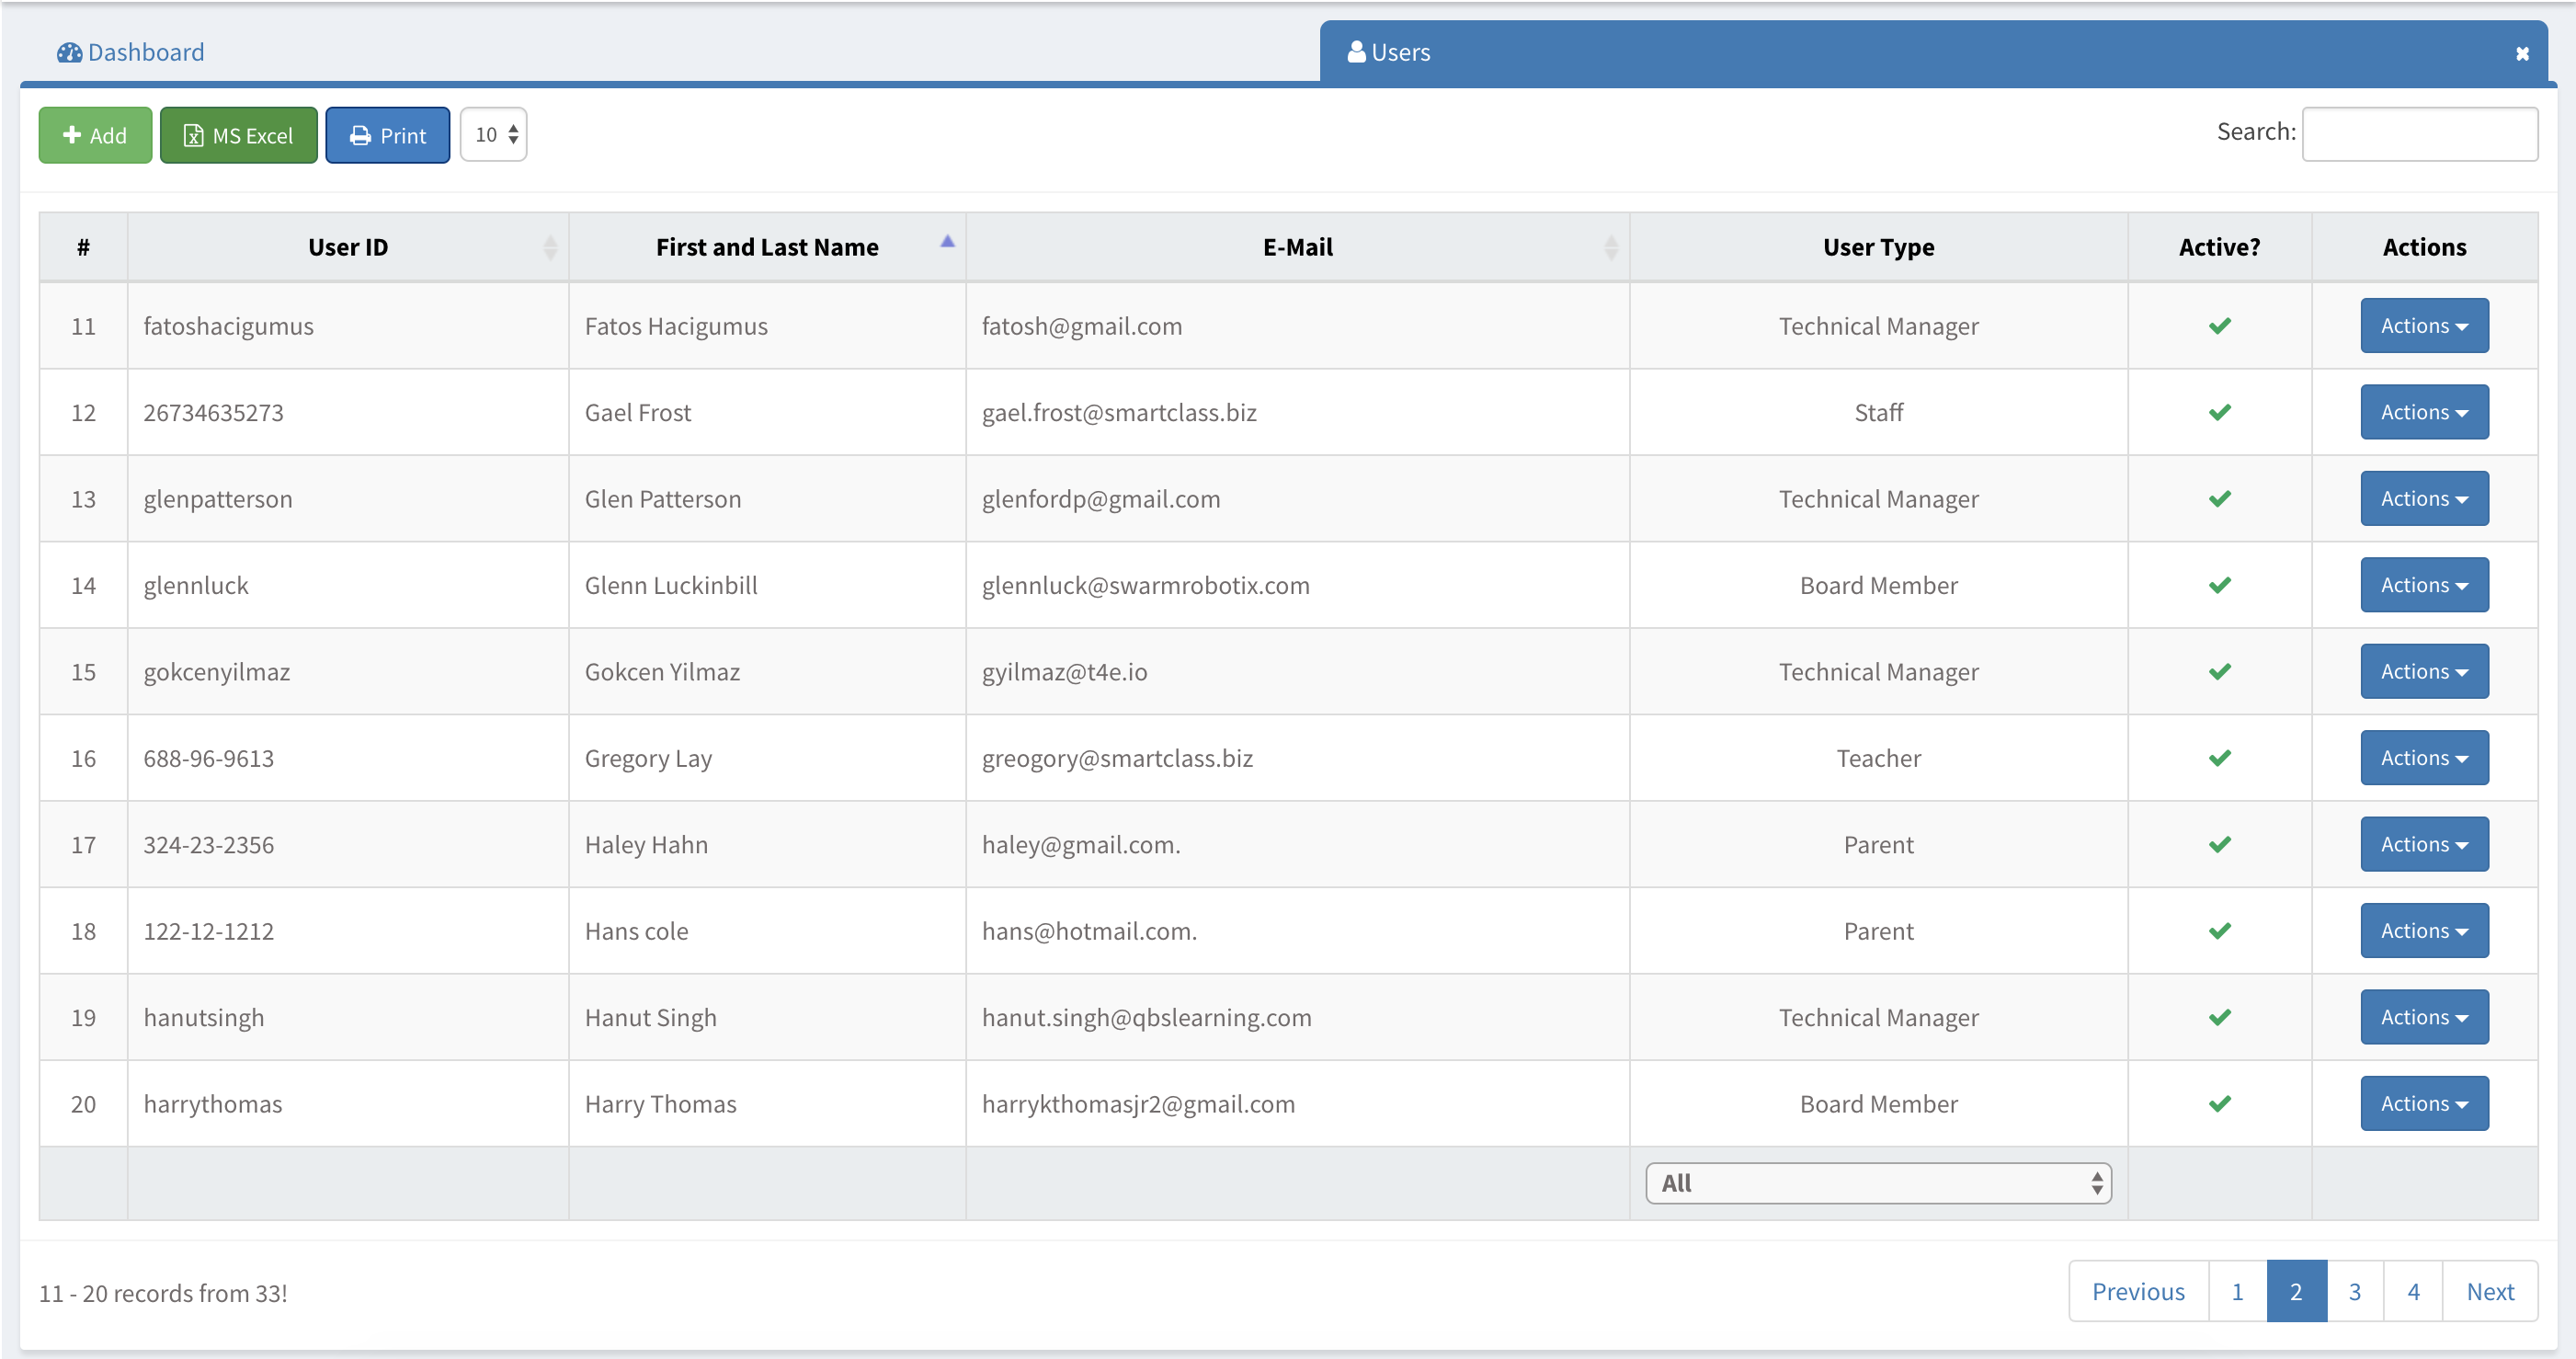
Task: Focus the Search input field
Action: 2418,134
